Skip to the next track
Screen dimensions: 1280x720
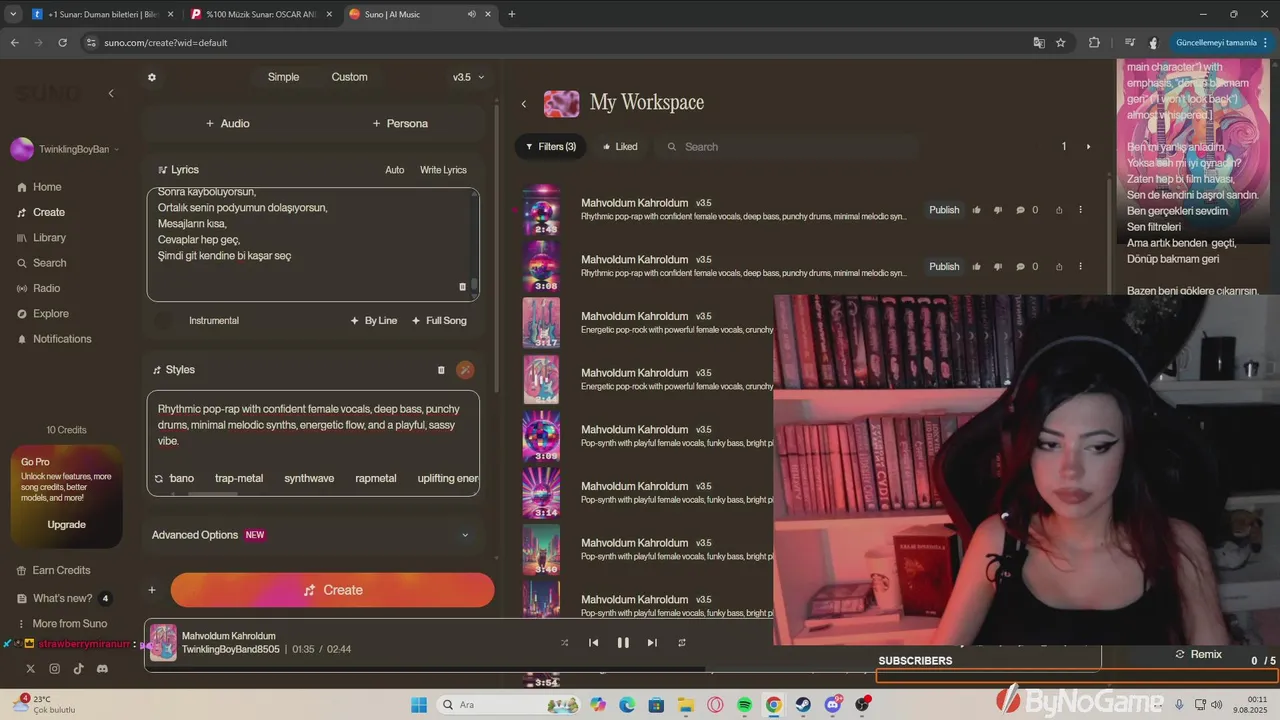pyautogui.click(x=652, y=643)
